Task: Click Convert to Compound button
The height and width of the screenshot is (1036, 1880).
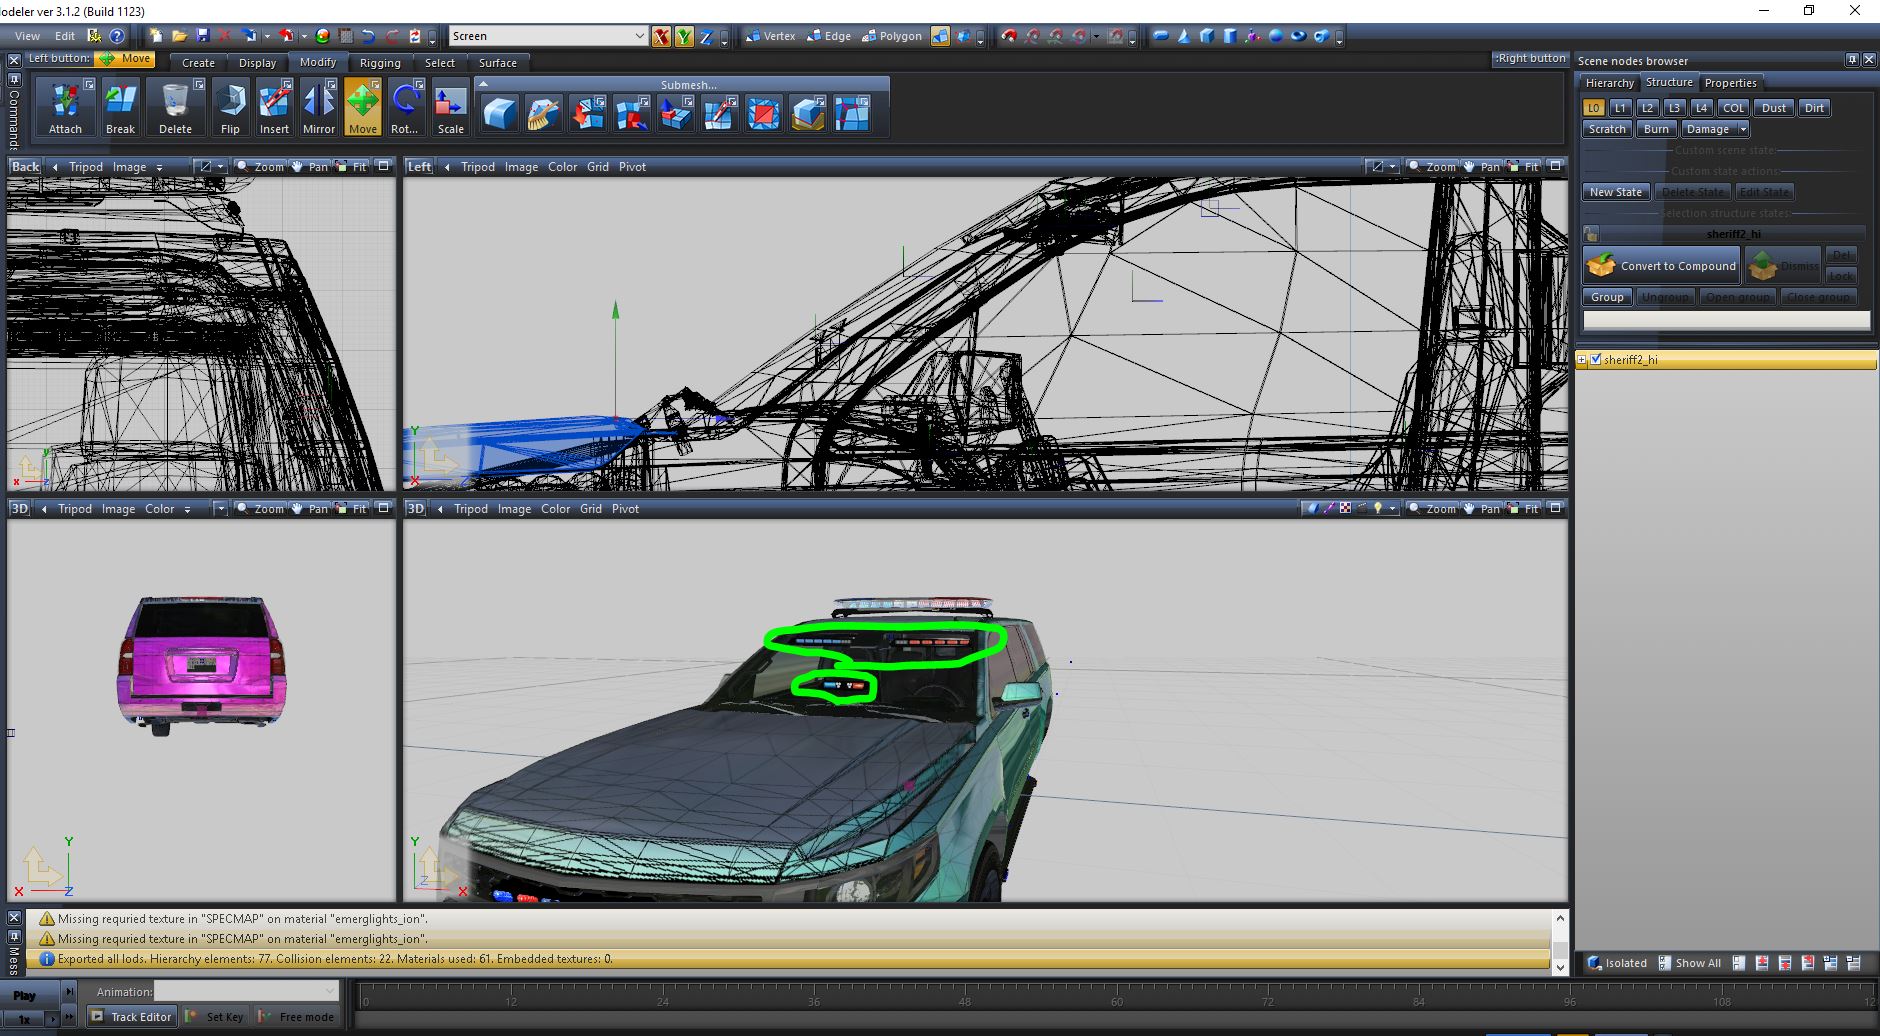Action: (1662, 266)
